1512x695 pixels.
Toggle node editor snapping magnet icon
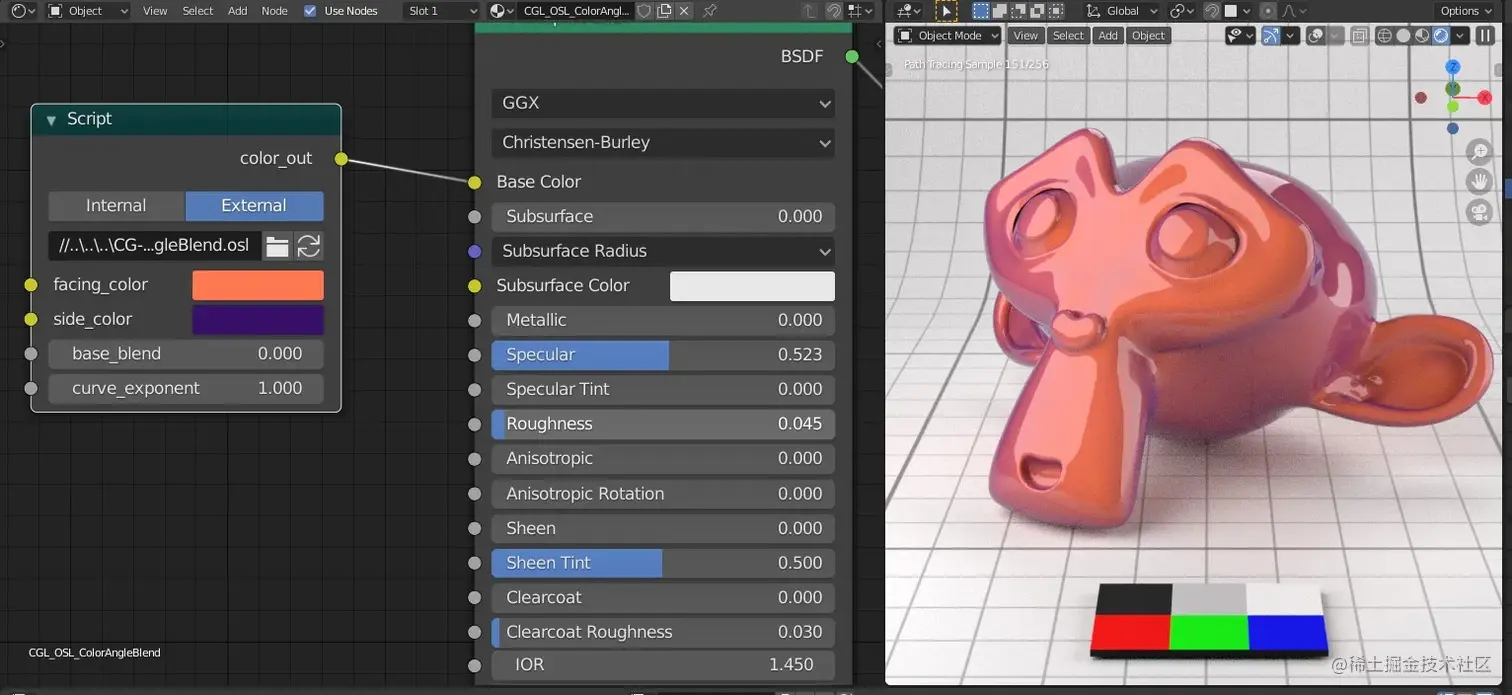click(833, 11)
